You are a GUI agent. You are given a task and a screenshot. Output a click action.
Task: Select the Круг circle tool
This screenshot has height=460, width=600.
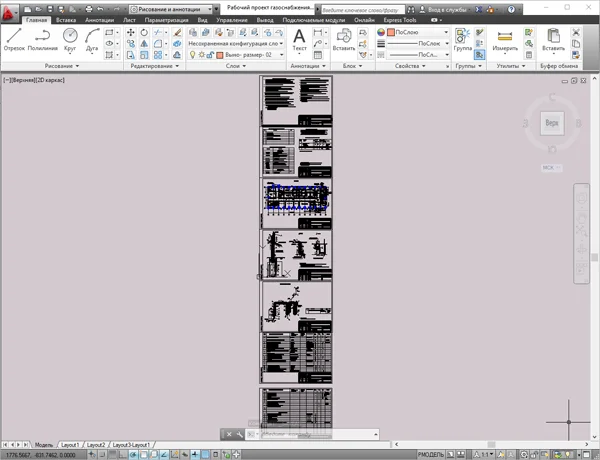(70, 39)
